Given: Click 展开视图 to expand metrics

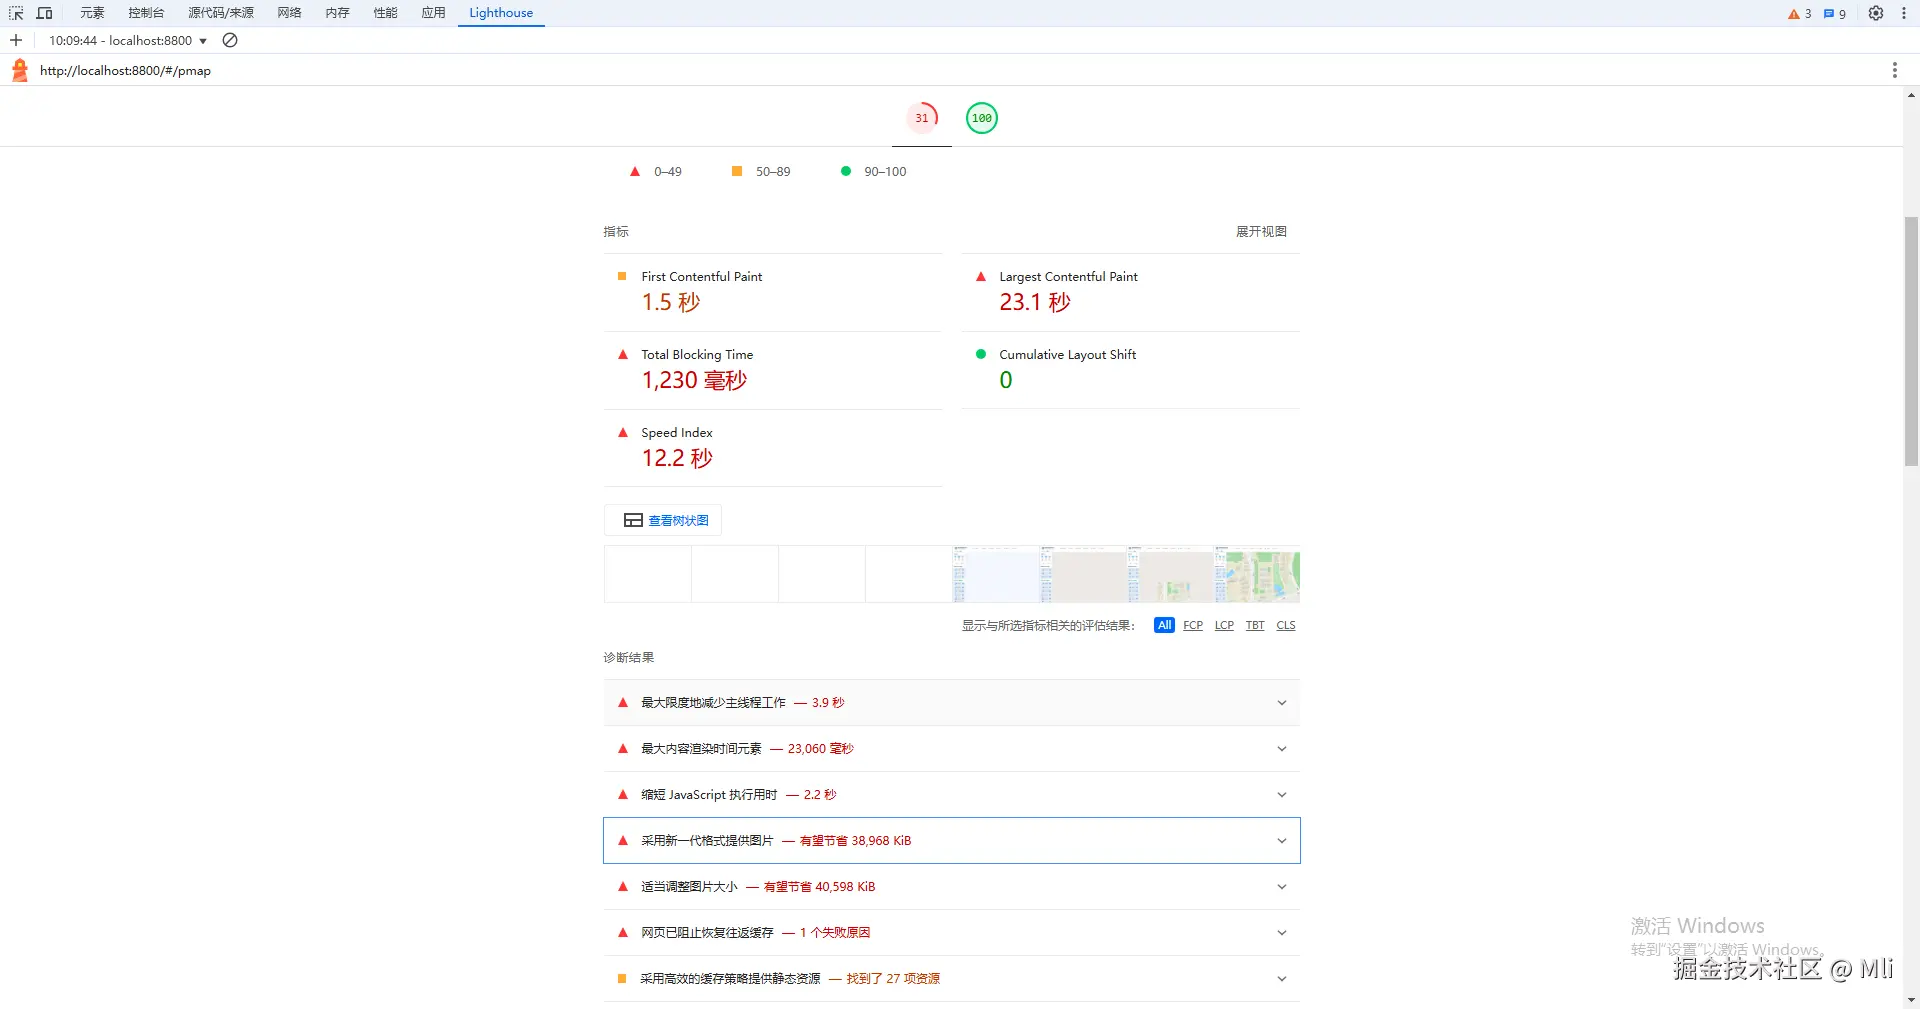Looking at the screenshot, I should 1261,232.
